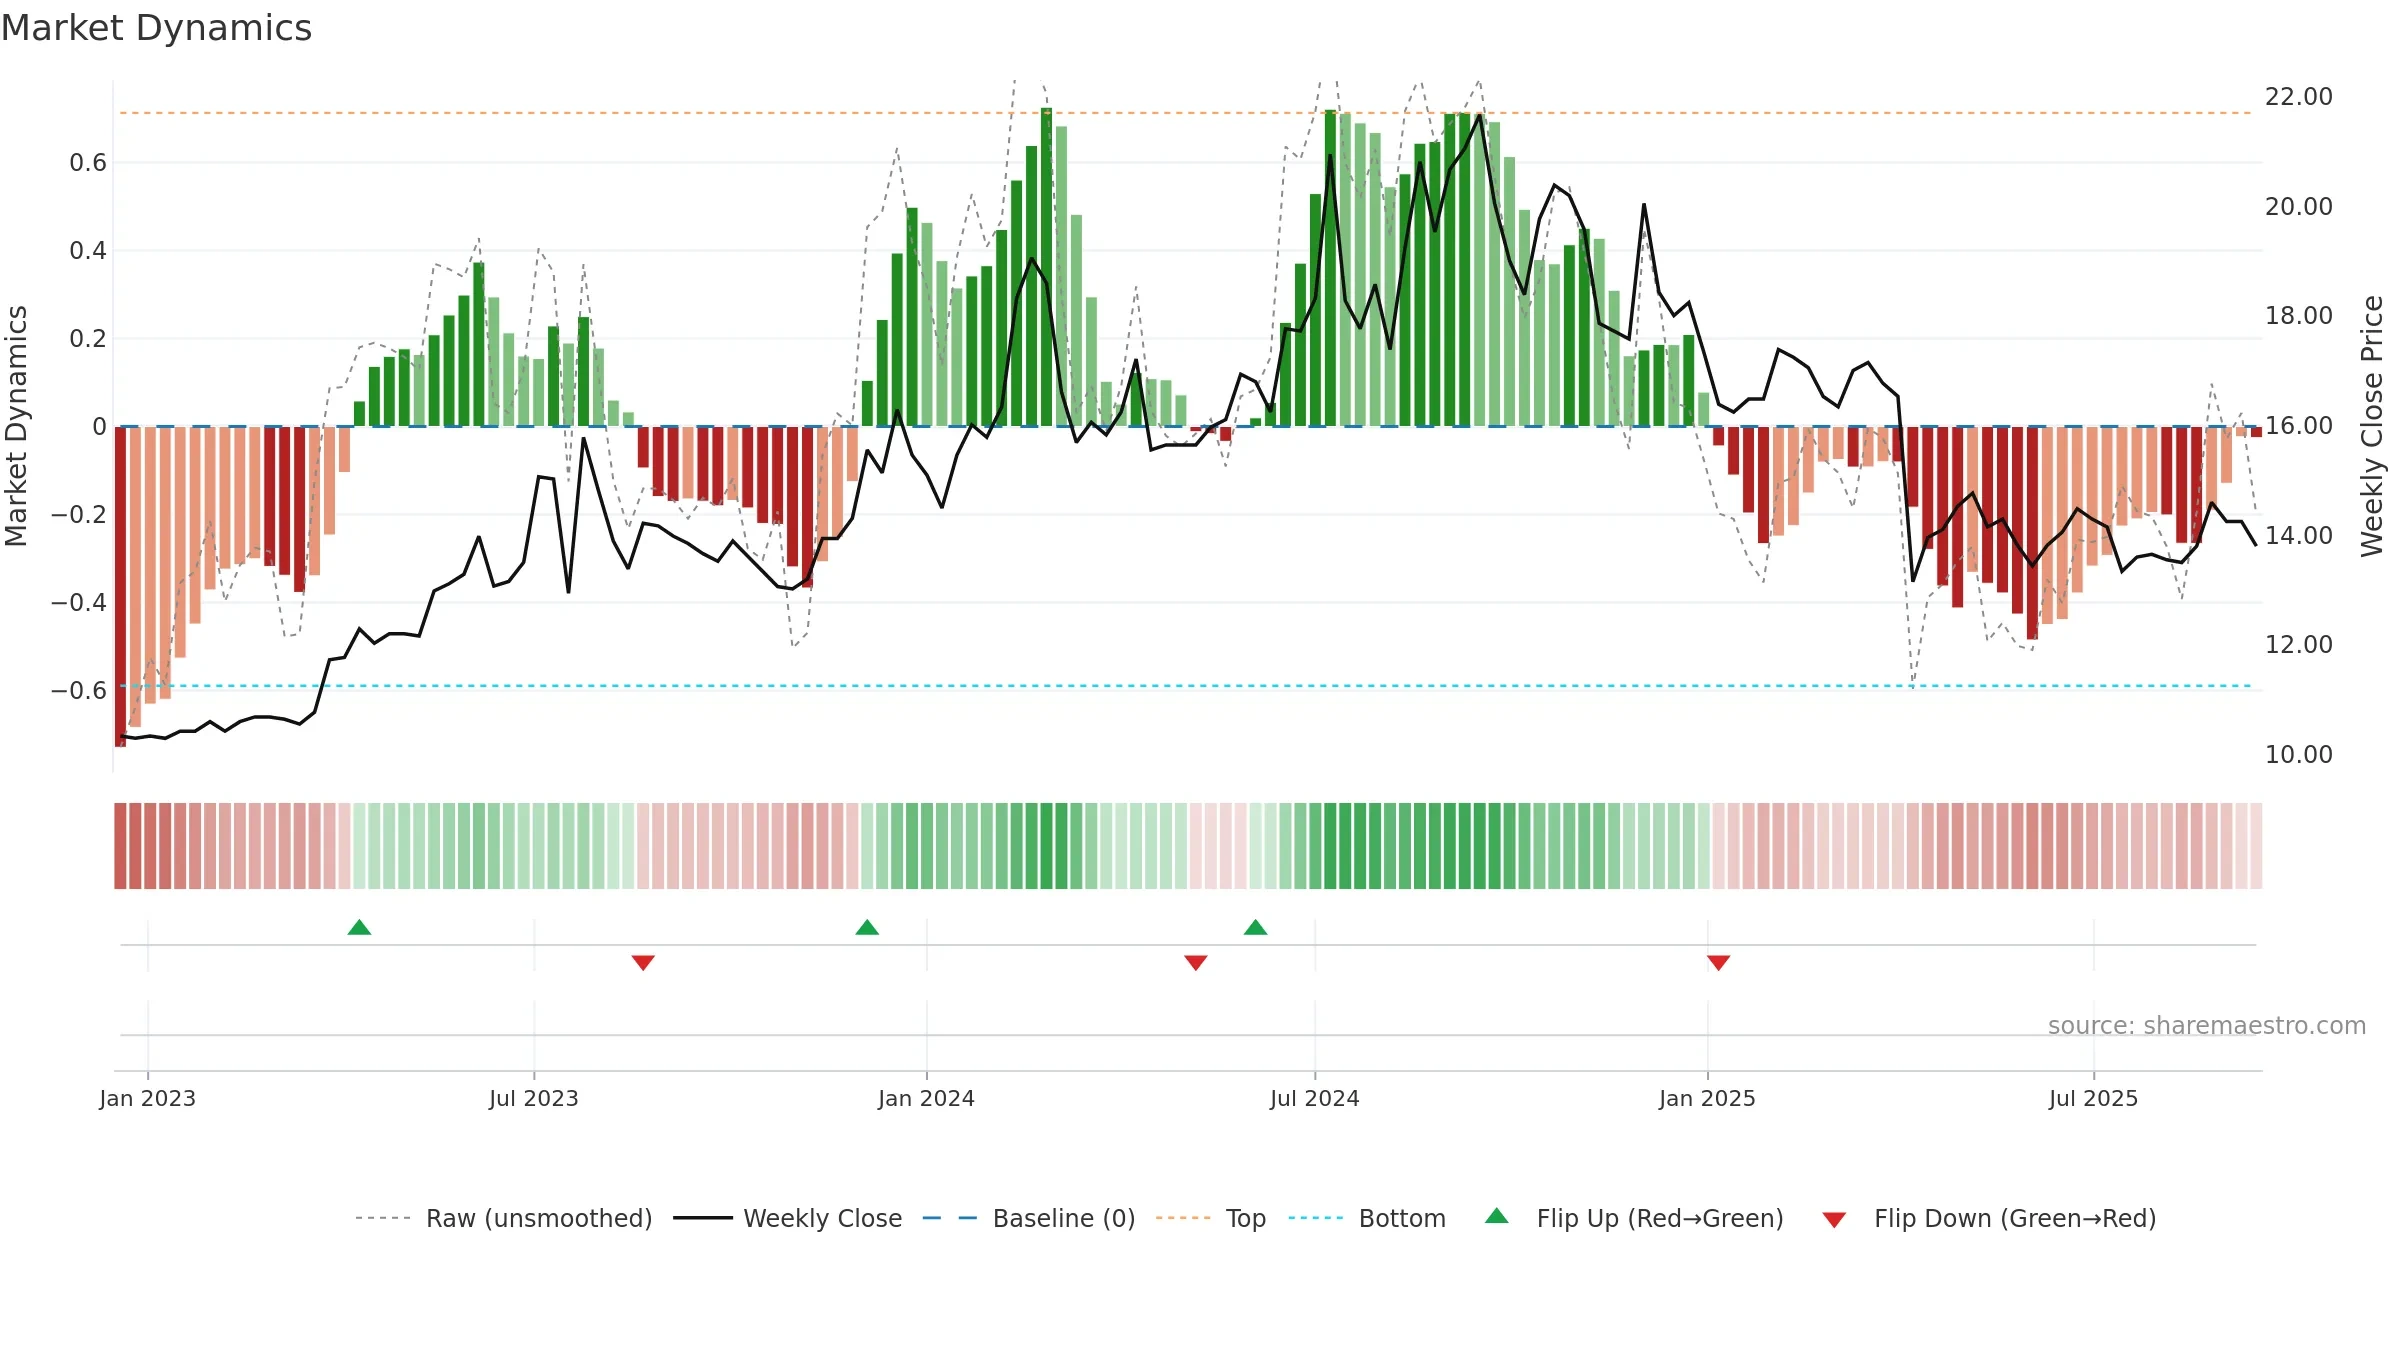Click the 16.00 price axis value
The width and height of the screenshot is (2400, 1350).
[x=2299, y=426]
